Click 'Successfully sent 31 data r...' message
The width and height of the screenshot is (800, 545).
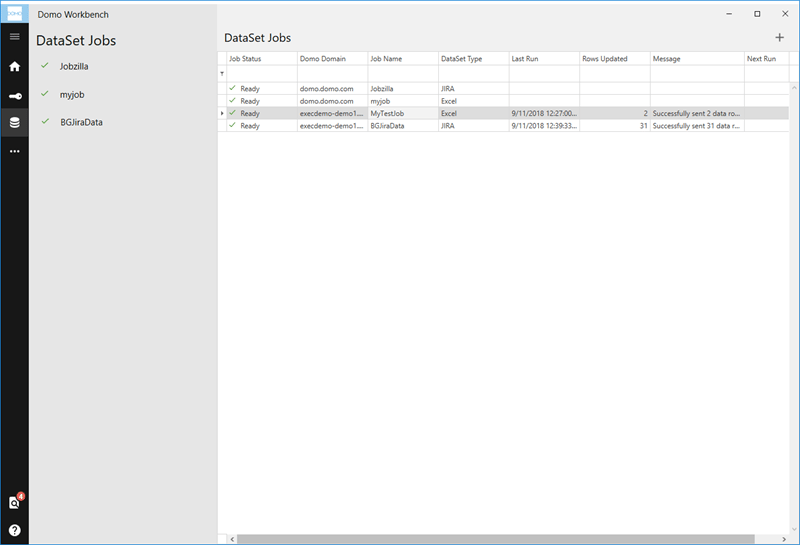coord(696,126)
